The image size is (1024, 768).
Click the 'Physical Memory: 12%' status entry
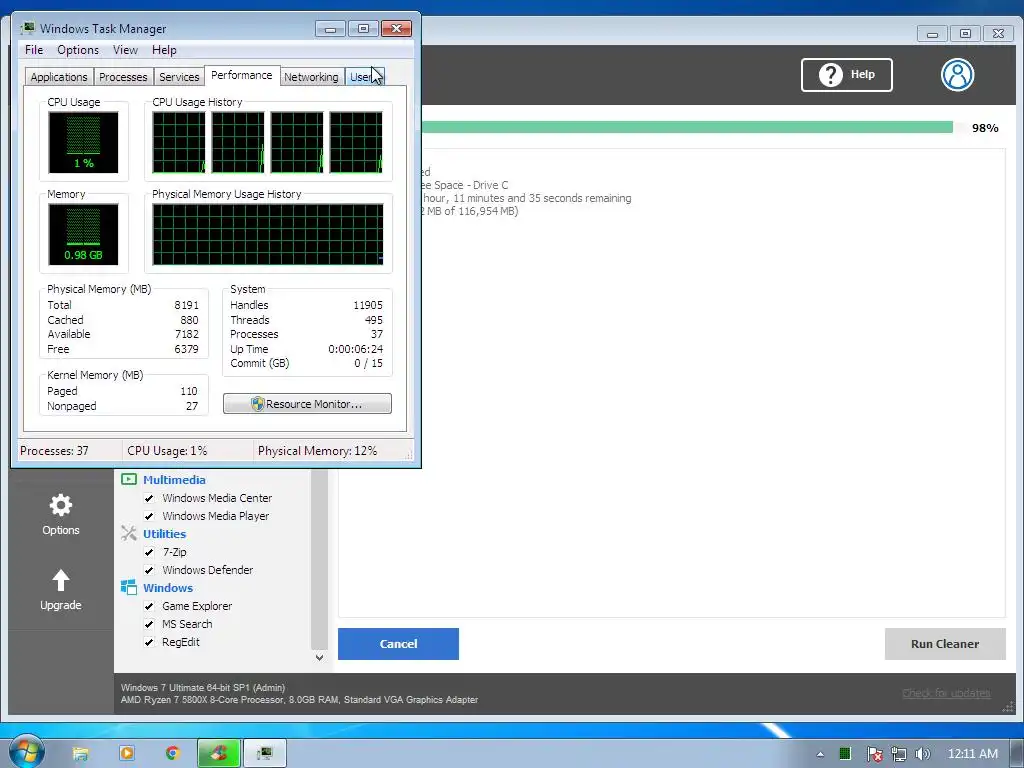tap(317, 451)
